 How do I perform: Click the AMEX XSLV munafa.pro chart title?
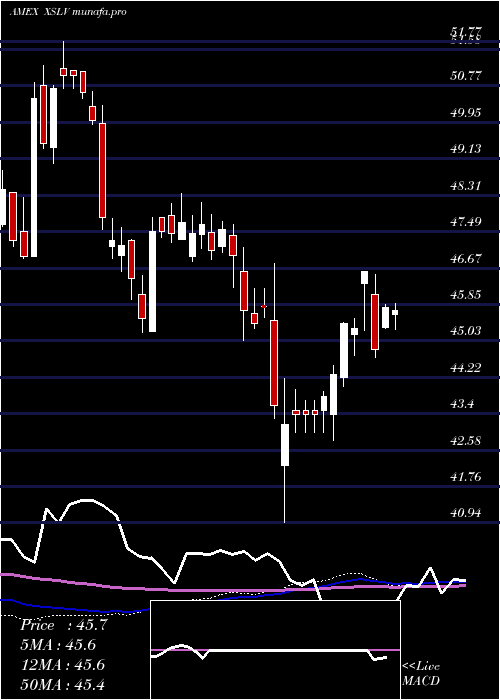68,12
